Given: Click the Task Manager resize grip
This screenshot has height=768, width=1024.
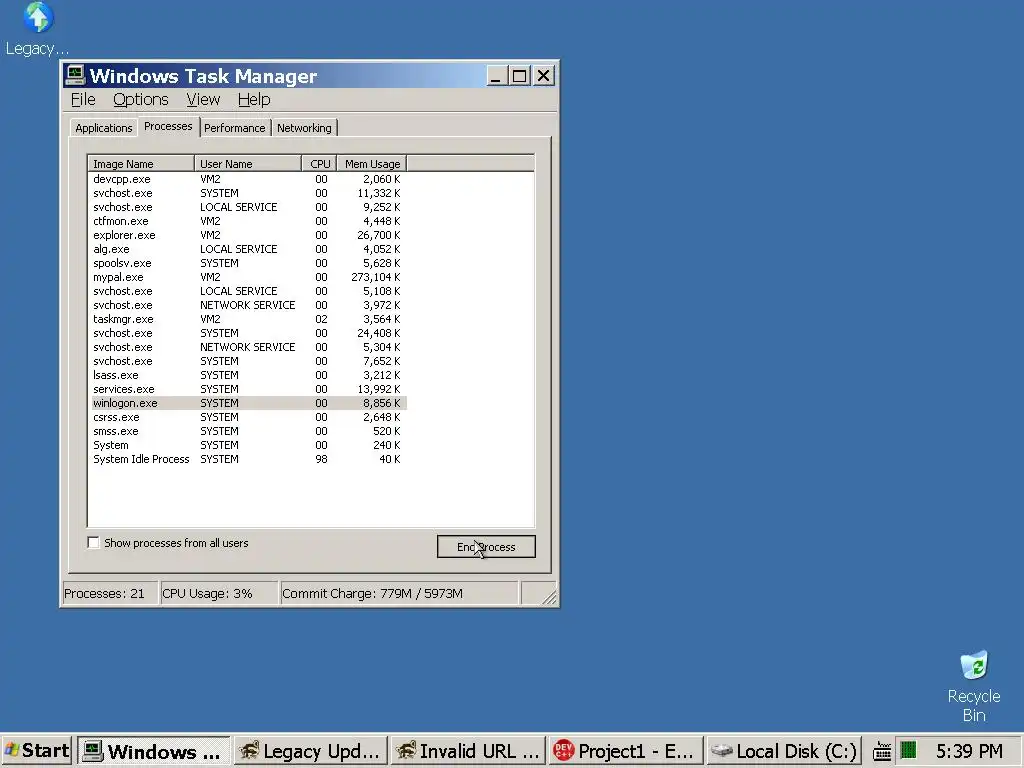Looking at the screenshot, I should coord(549,597).
